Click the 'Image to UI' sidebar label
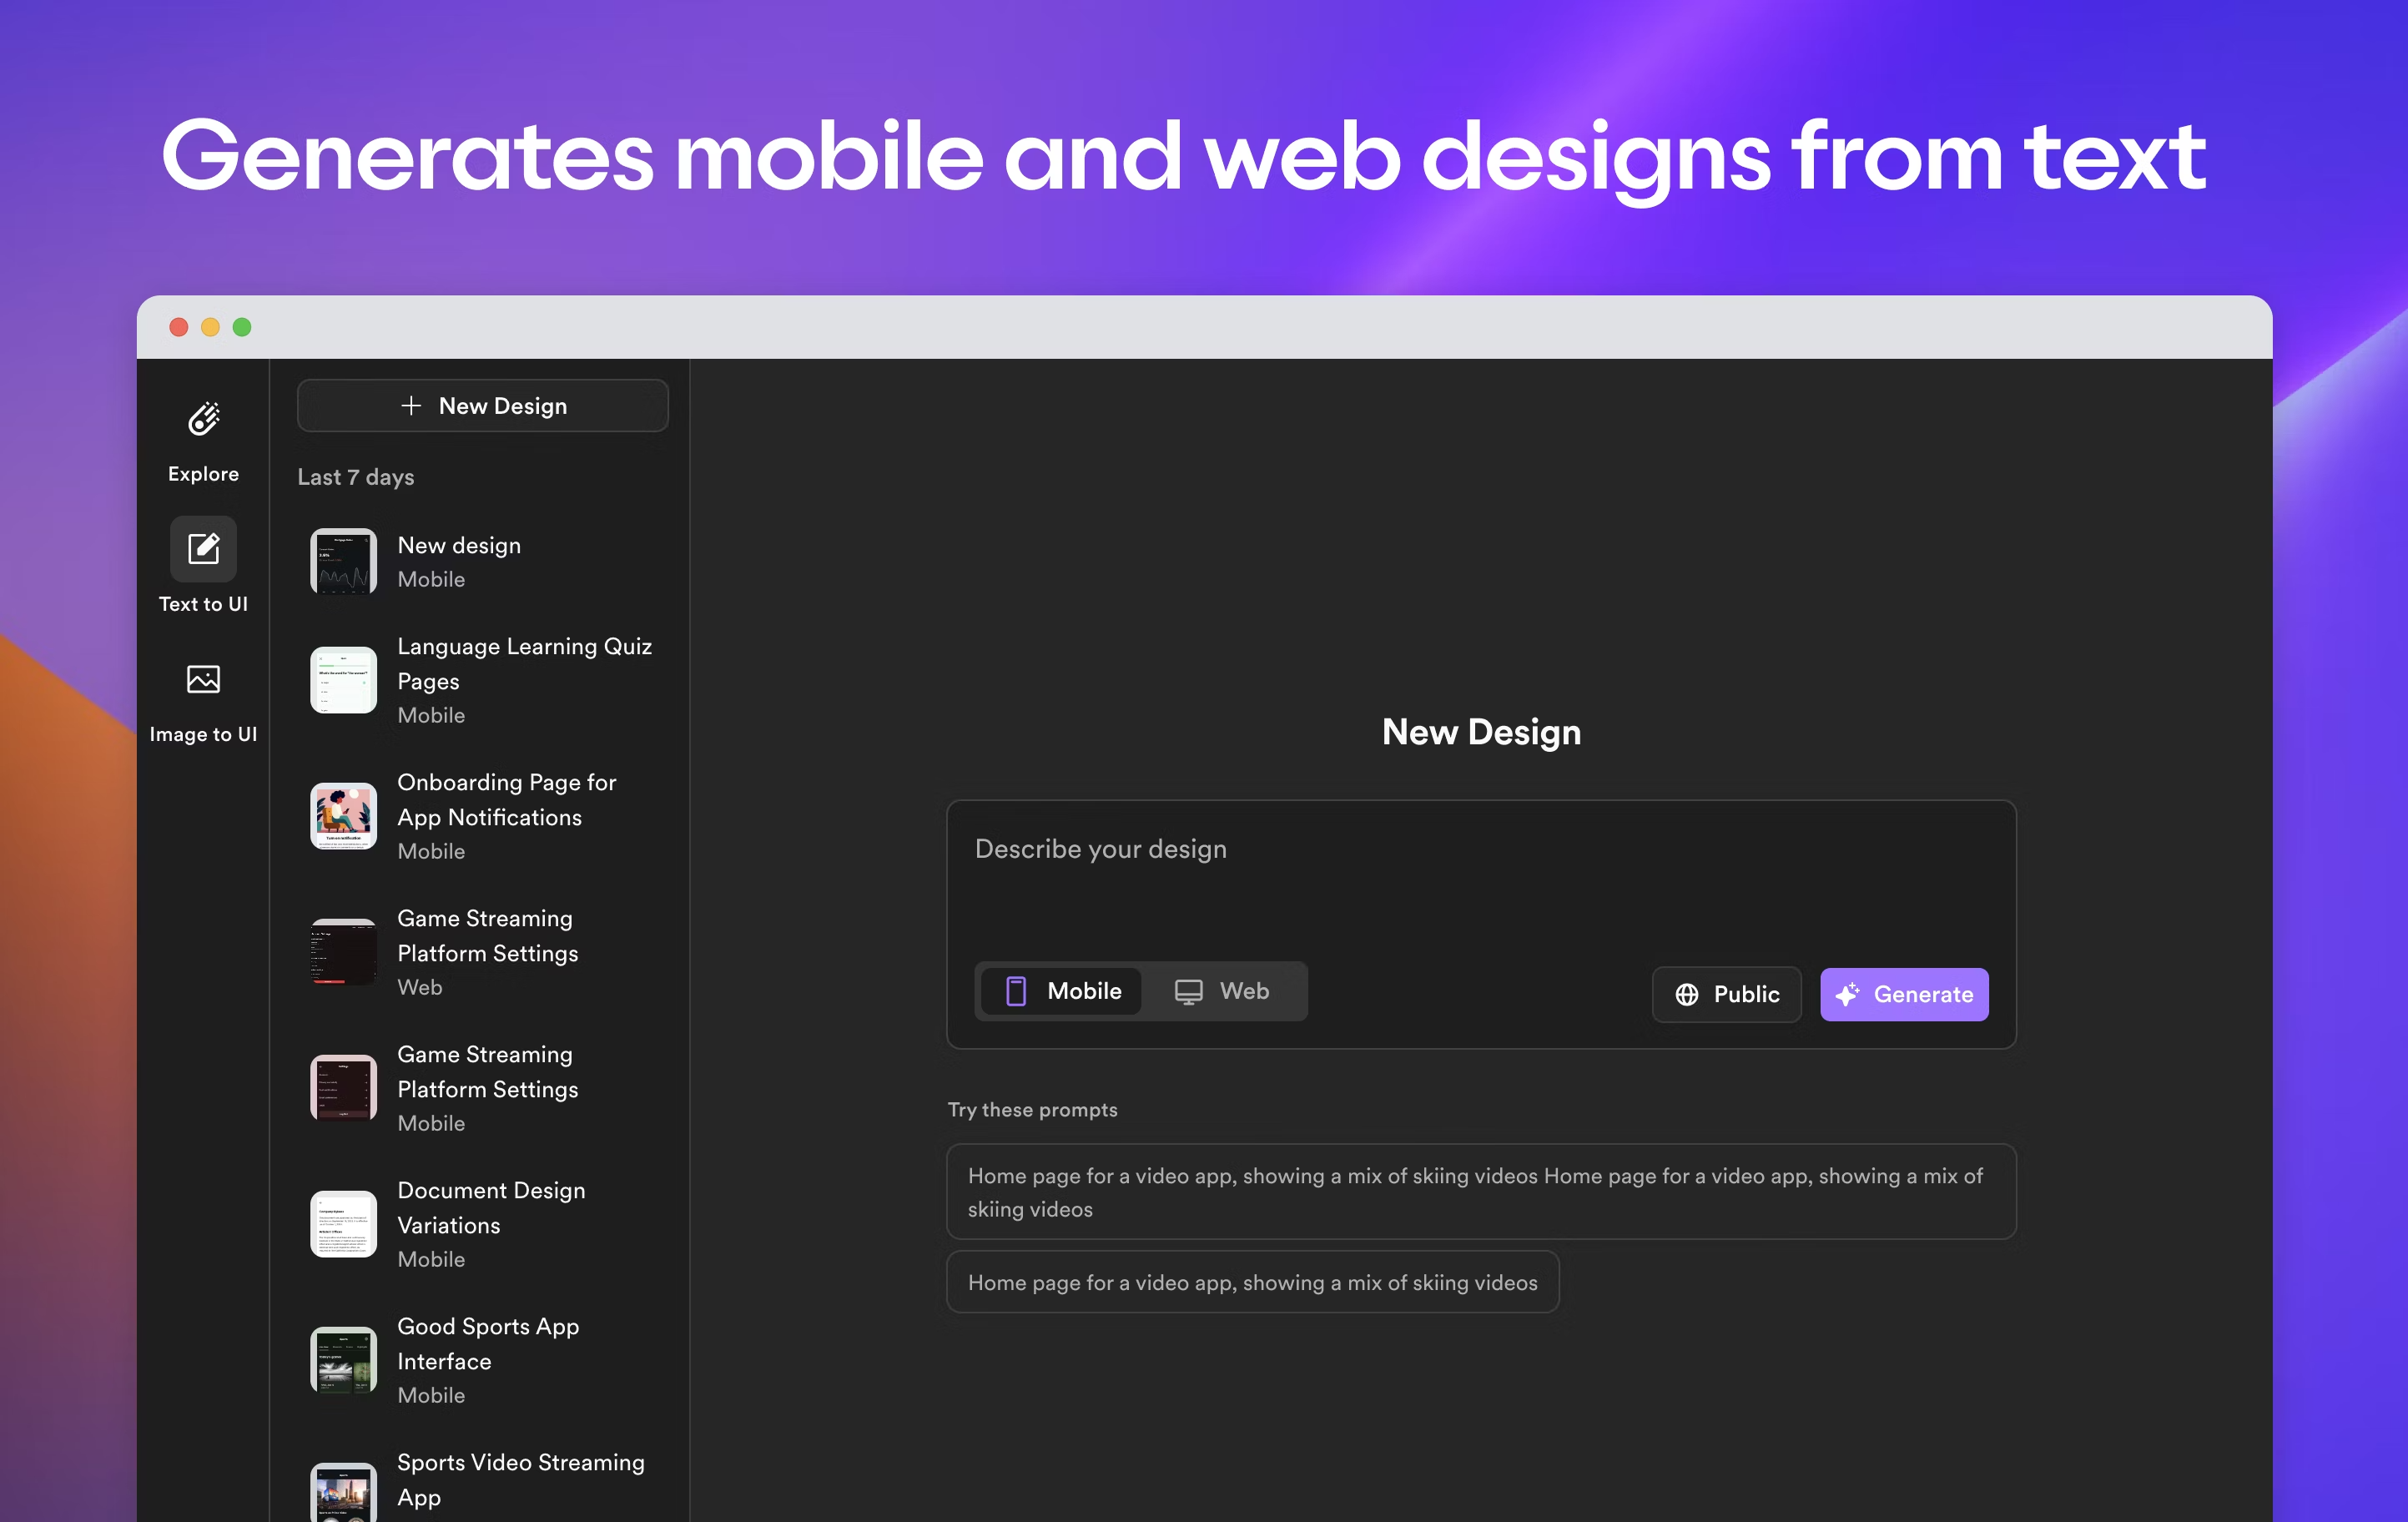 (x=203, y=734)
